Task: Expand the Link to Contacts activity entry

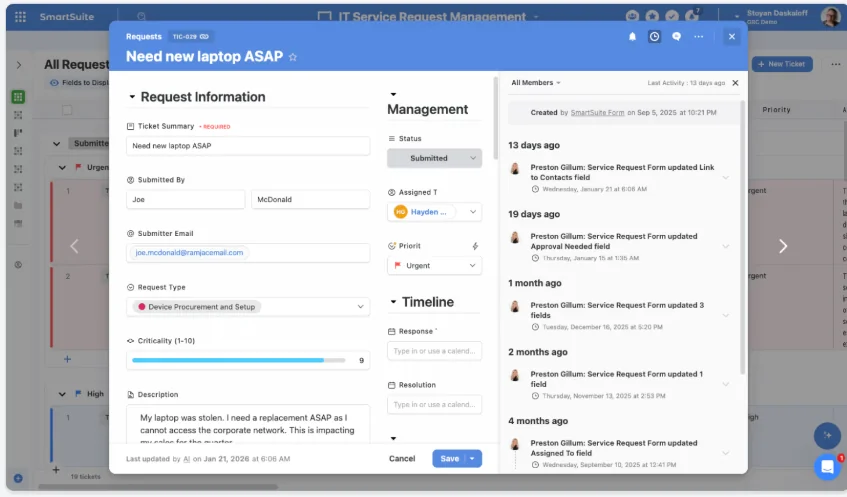Action: (x=725, y=178)
